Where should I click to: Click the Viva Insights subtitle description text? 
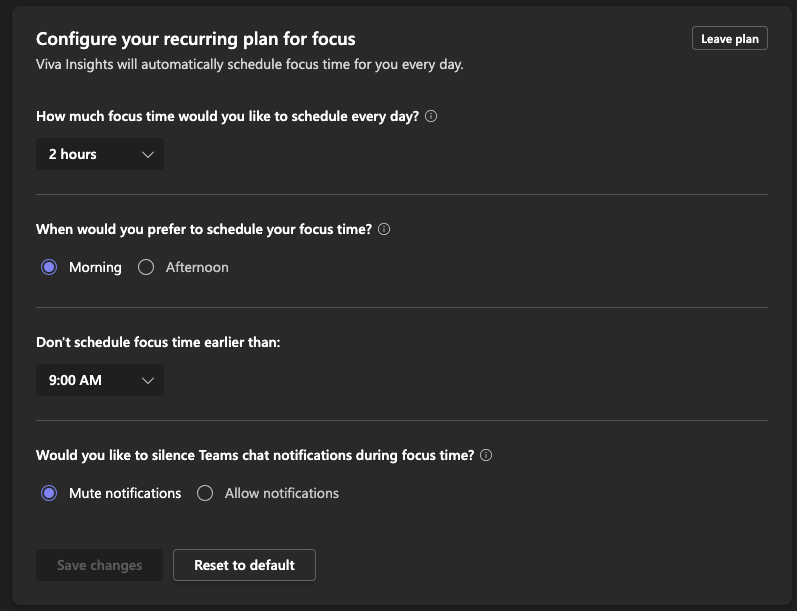[x=249, y=64]
